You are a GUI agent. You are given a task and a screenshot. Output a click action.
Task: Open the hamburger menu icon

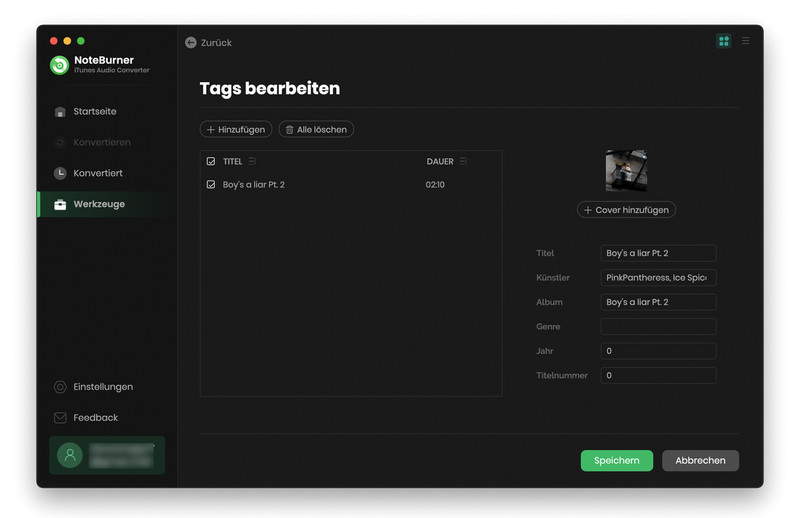745,40
